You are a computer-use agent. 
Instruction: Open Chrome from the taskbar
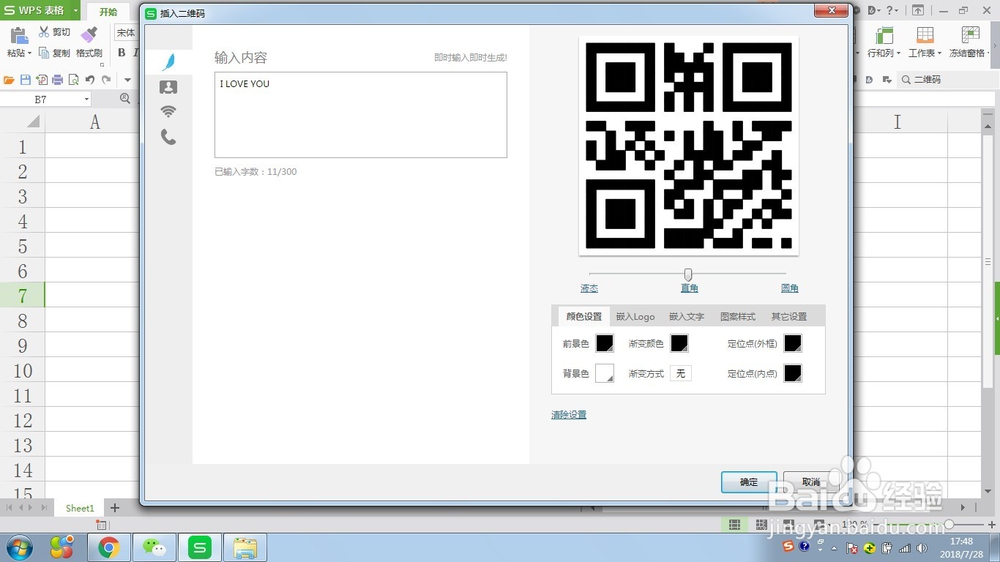pyautogui.click(x=109, y=547)
